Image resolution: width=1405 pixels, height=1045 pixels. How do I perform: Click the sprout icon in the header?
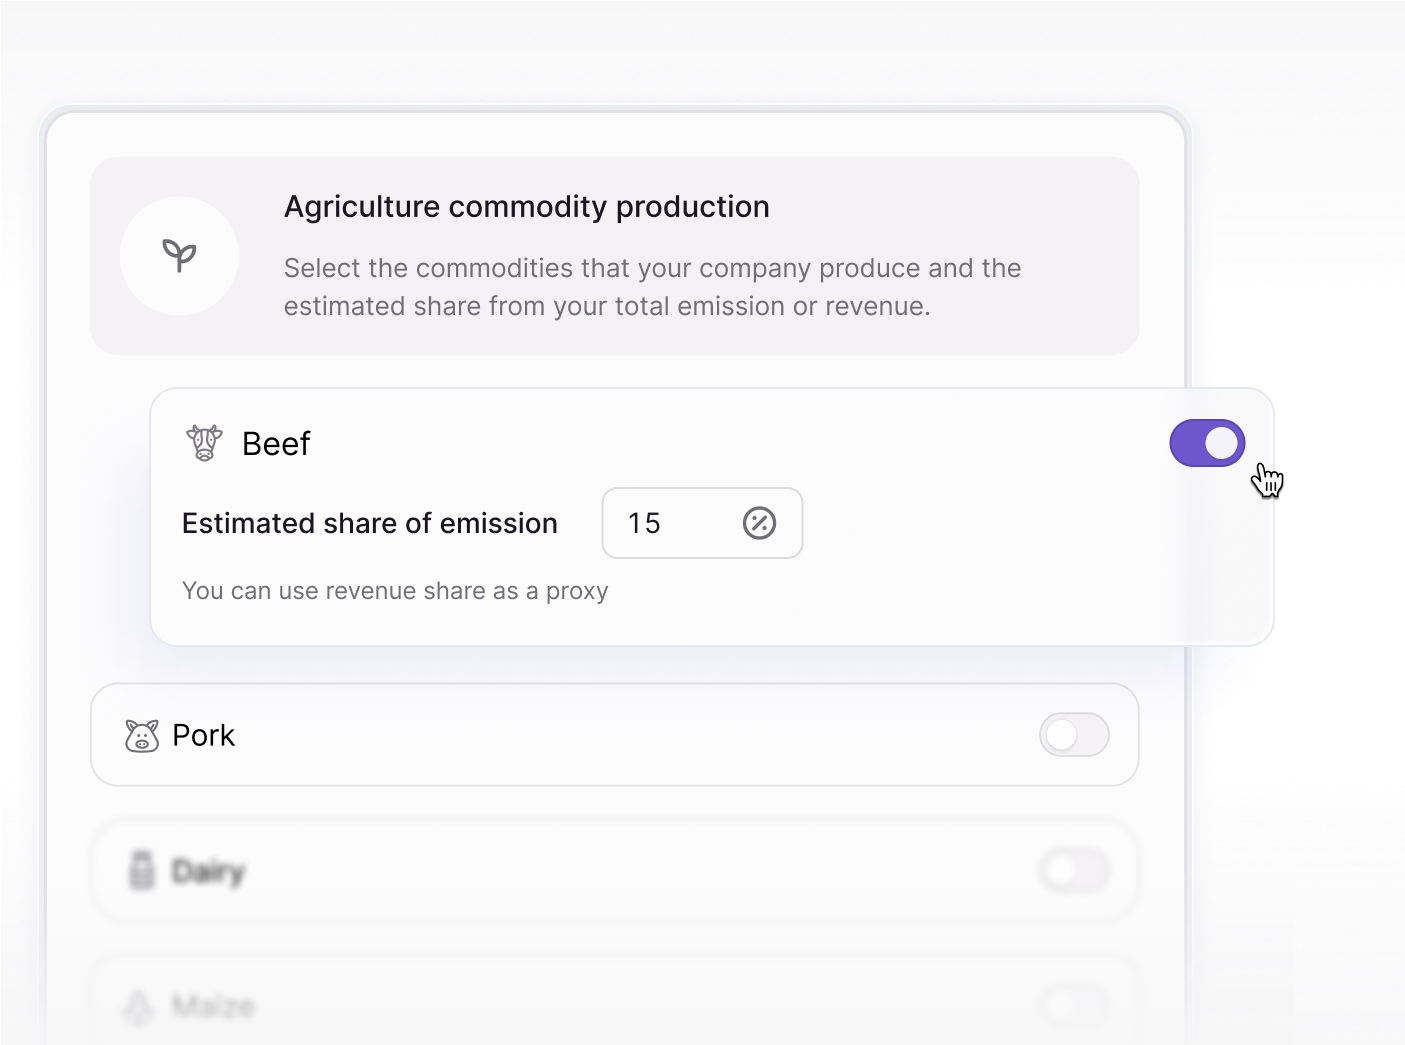[x=179, y=256]
